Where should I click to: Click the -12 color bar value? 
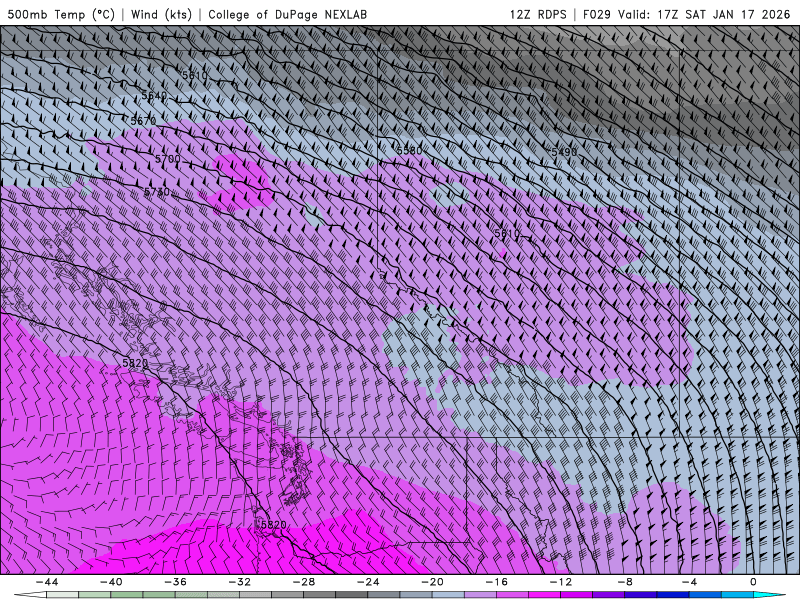(560, 582)
